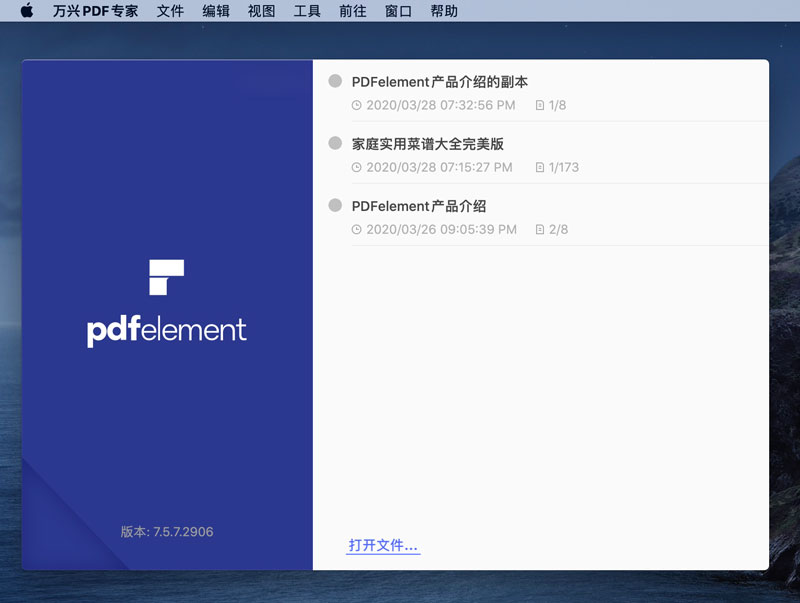Viewport: 800px width, 603px height.
Task: Click the page icon showing 1/8
Action: (538, 106)
